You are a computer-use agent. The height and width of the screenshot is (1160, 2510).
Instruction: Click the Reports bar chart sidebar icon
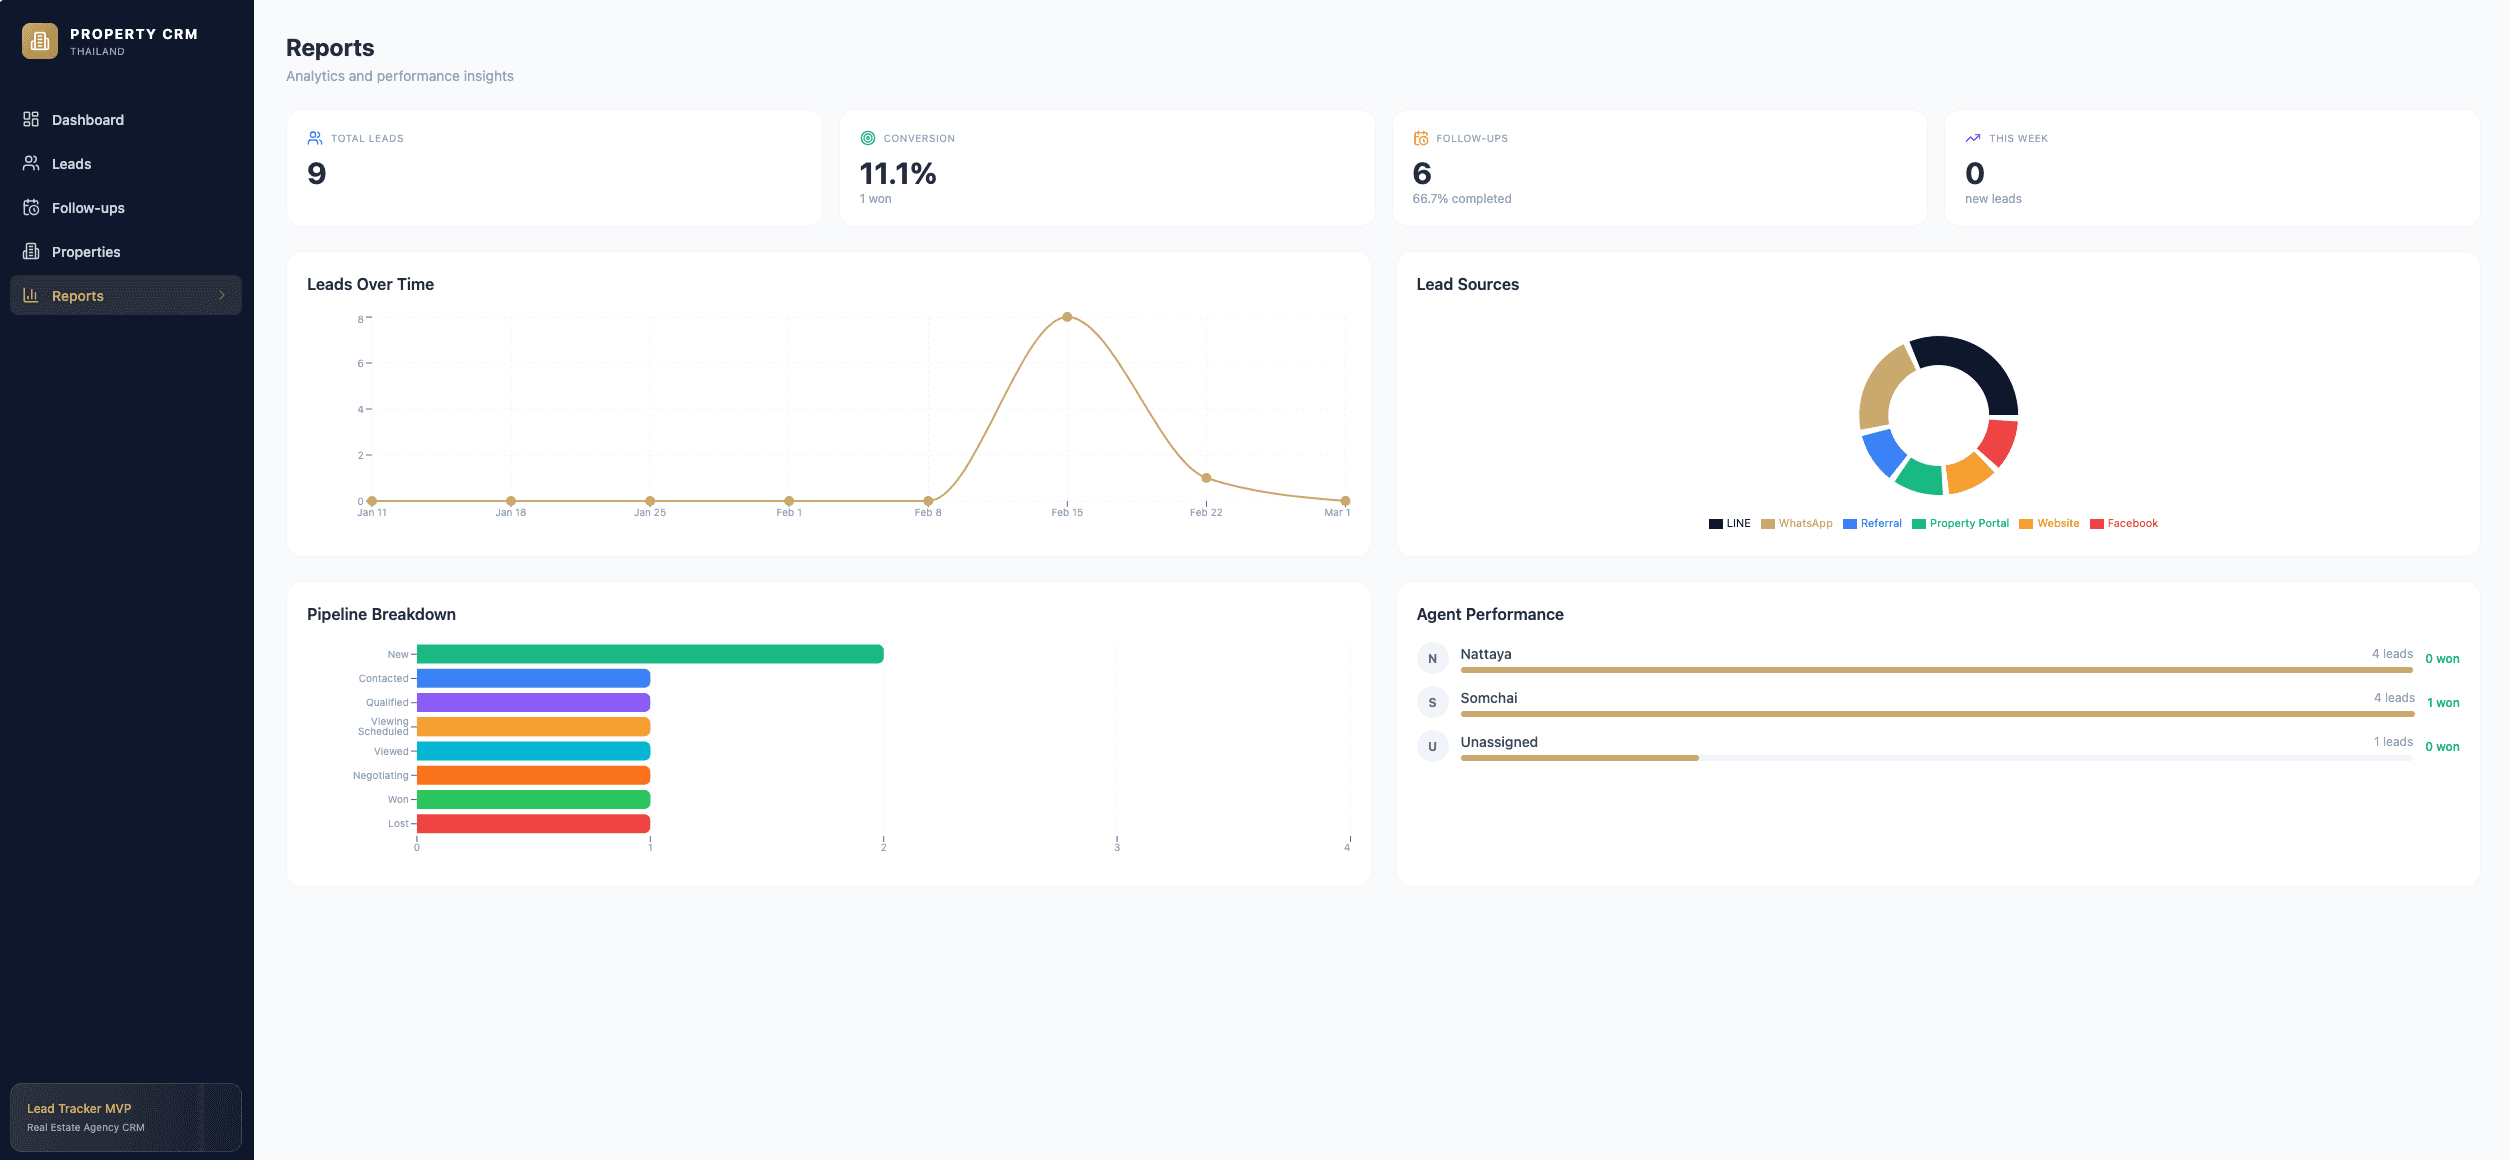tap(31, 295)
